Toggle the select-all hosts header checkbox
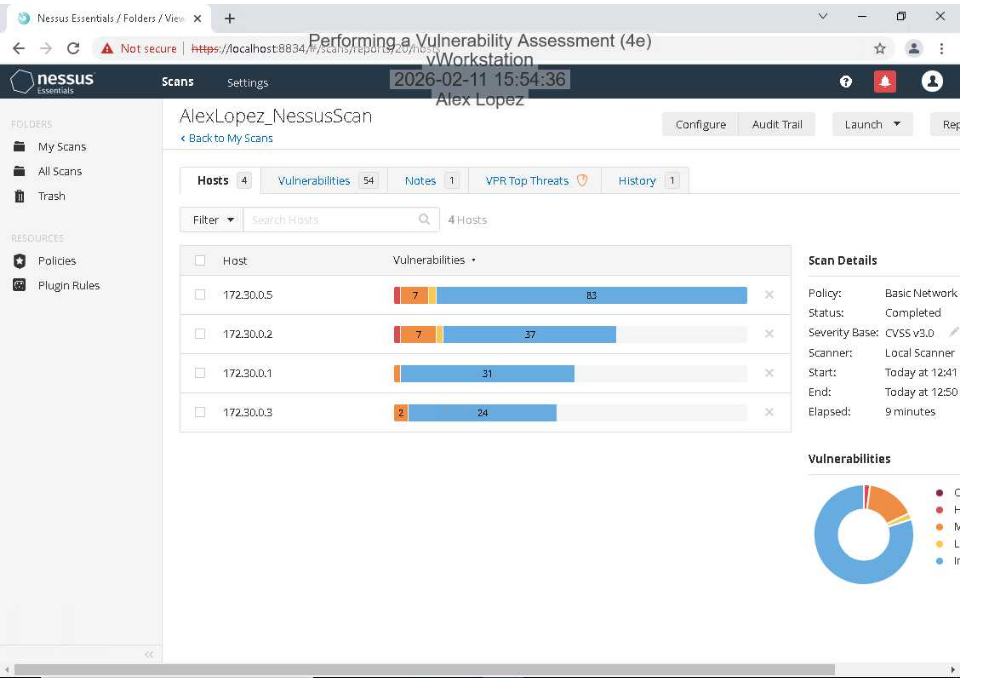 200,261
